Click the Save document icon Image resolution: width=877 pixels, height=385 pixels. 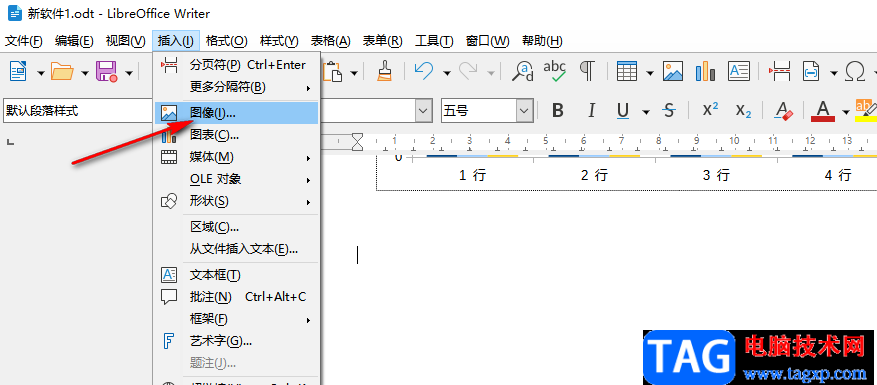point(106,72)
